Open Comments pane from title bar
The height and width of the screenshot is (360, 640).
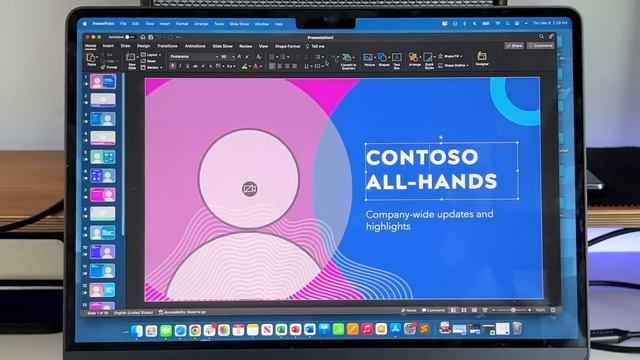540,46
